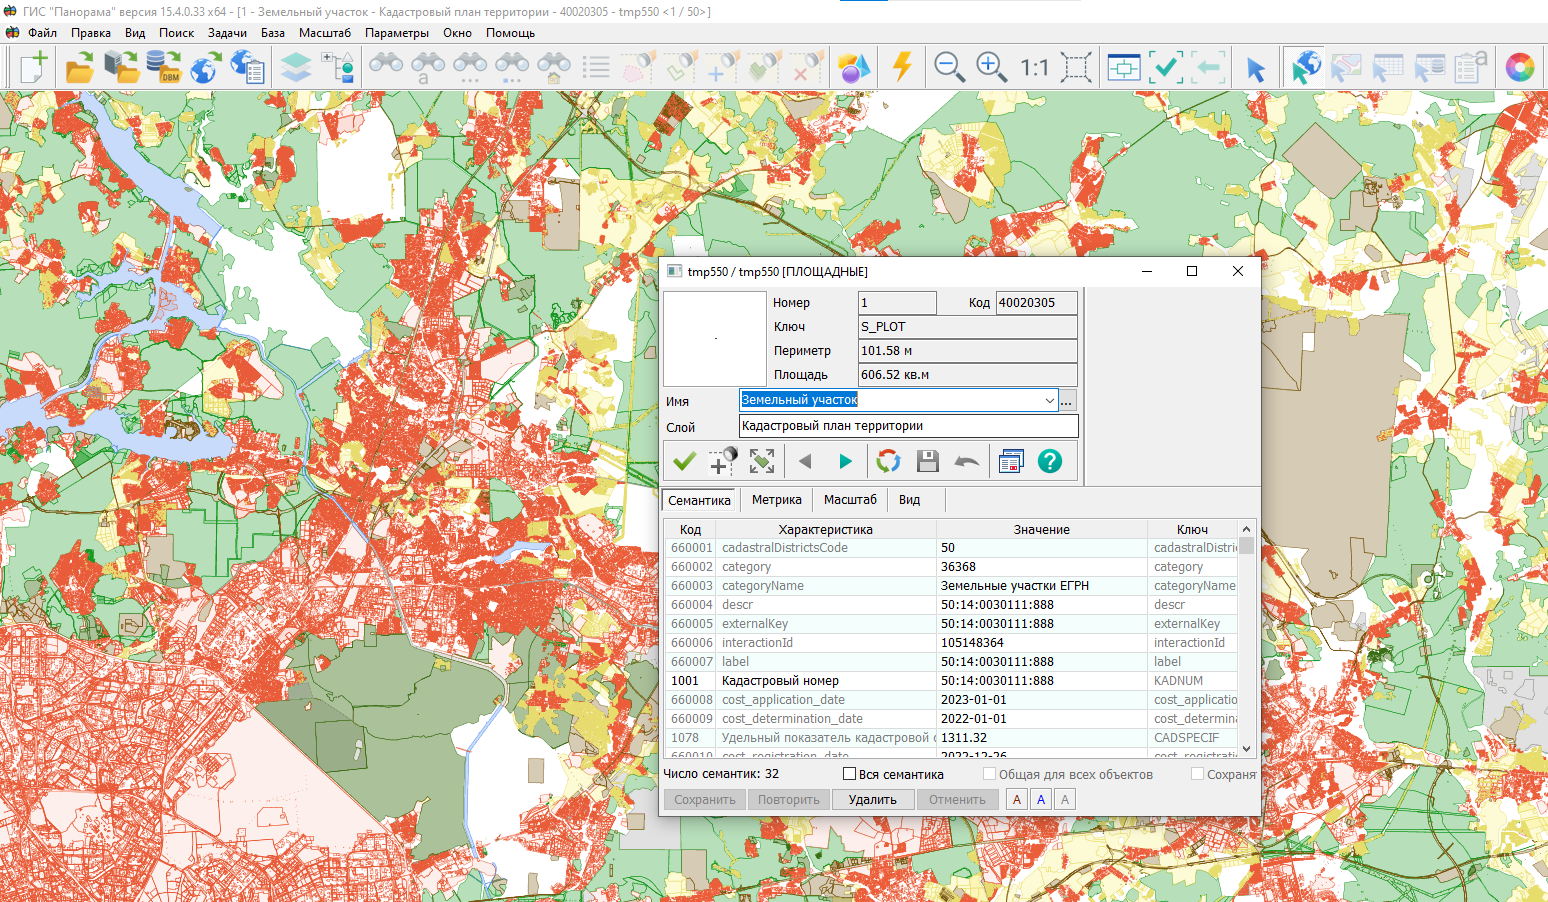Switch to the Масштаб tab in dialog
Image resolution: width=1548 pixels, height=902 pixels.
[x=850, y=500]
